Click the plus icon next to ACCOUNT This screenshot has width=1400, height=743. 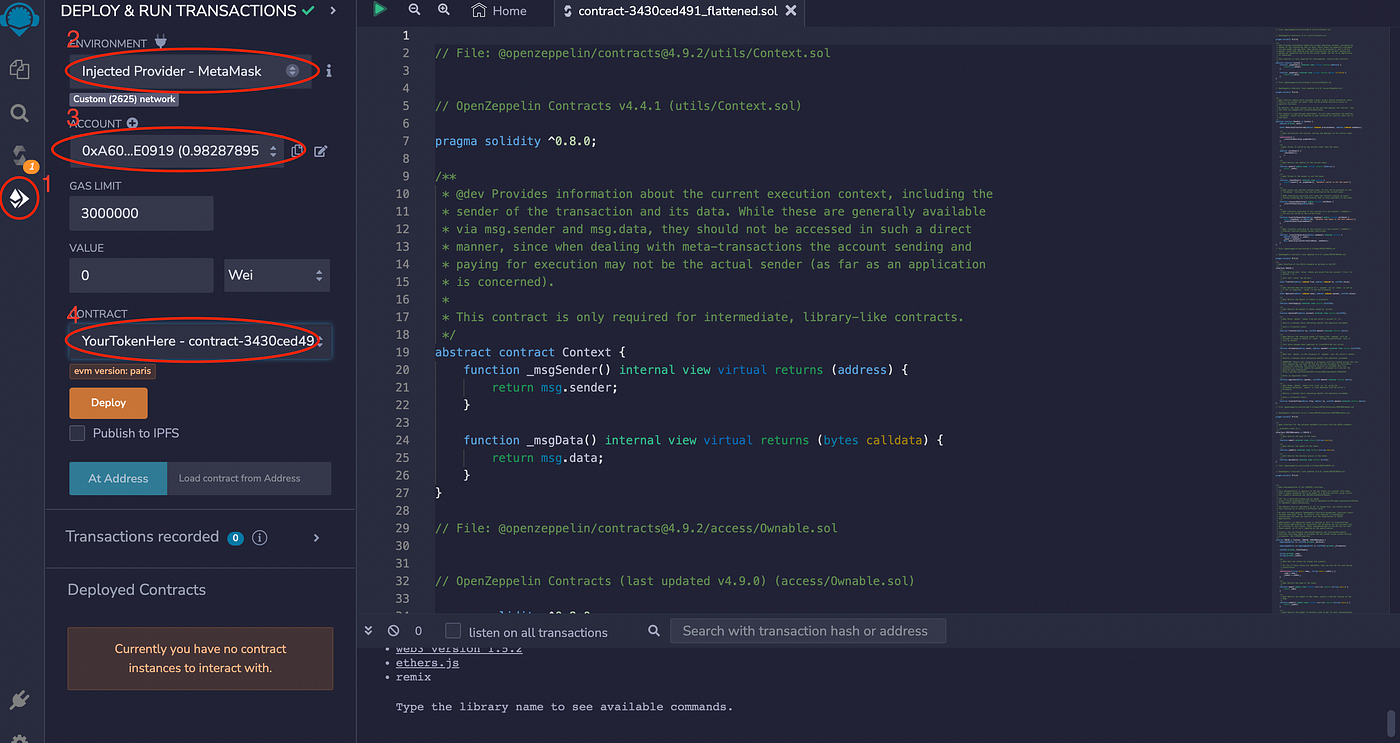(x=132, y=123)
